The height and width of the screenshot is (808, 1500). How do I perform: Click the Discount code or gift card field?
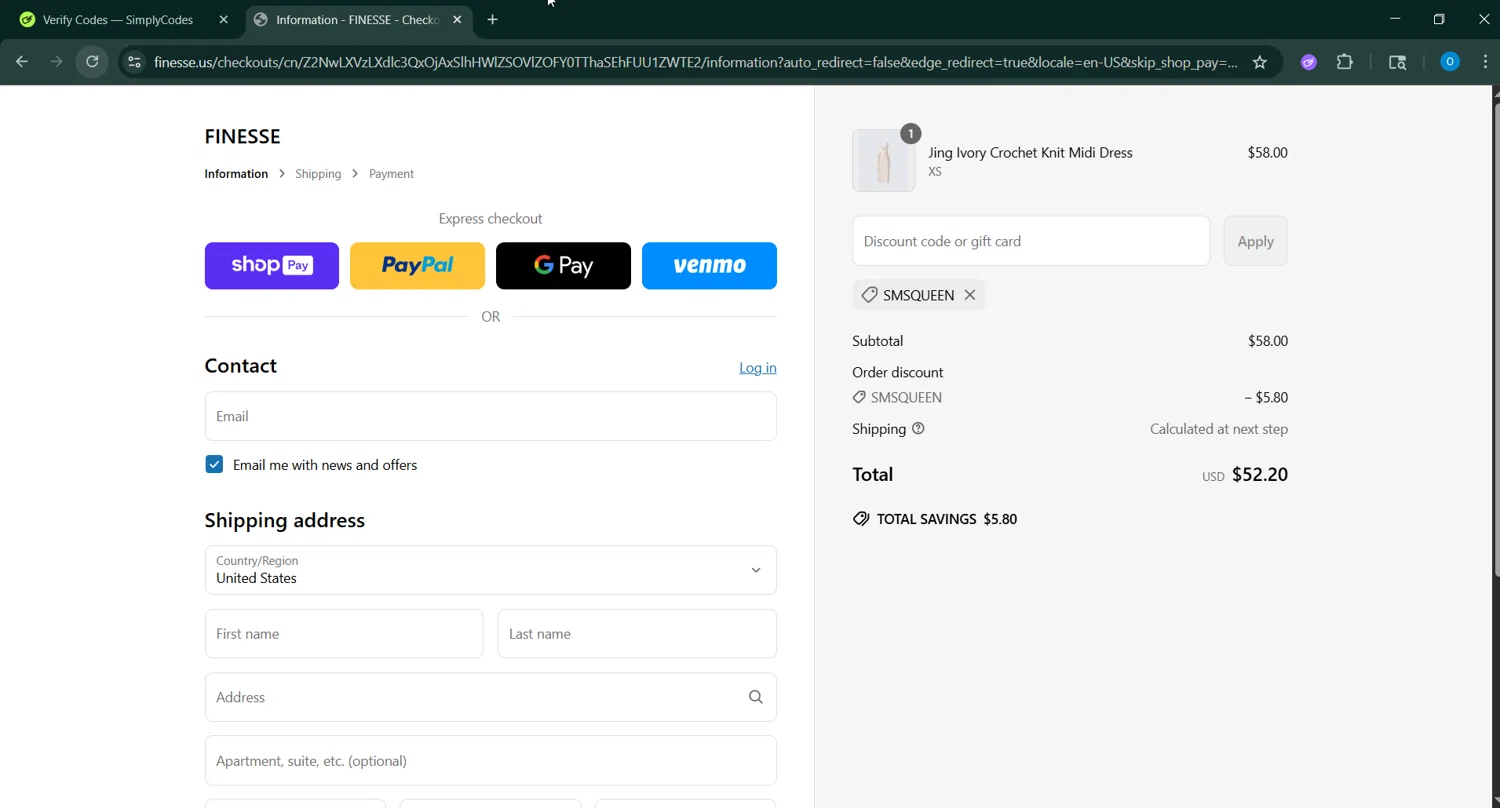[1031, 241]
